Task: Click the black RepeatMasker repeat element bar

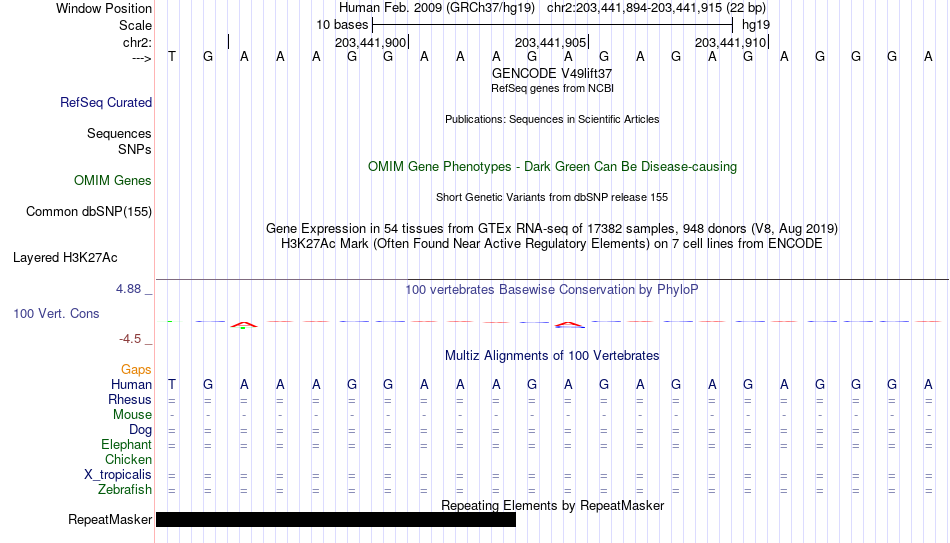Action: tap(336, 519)
